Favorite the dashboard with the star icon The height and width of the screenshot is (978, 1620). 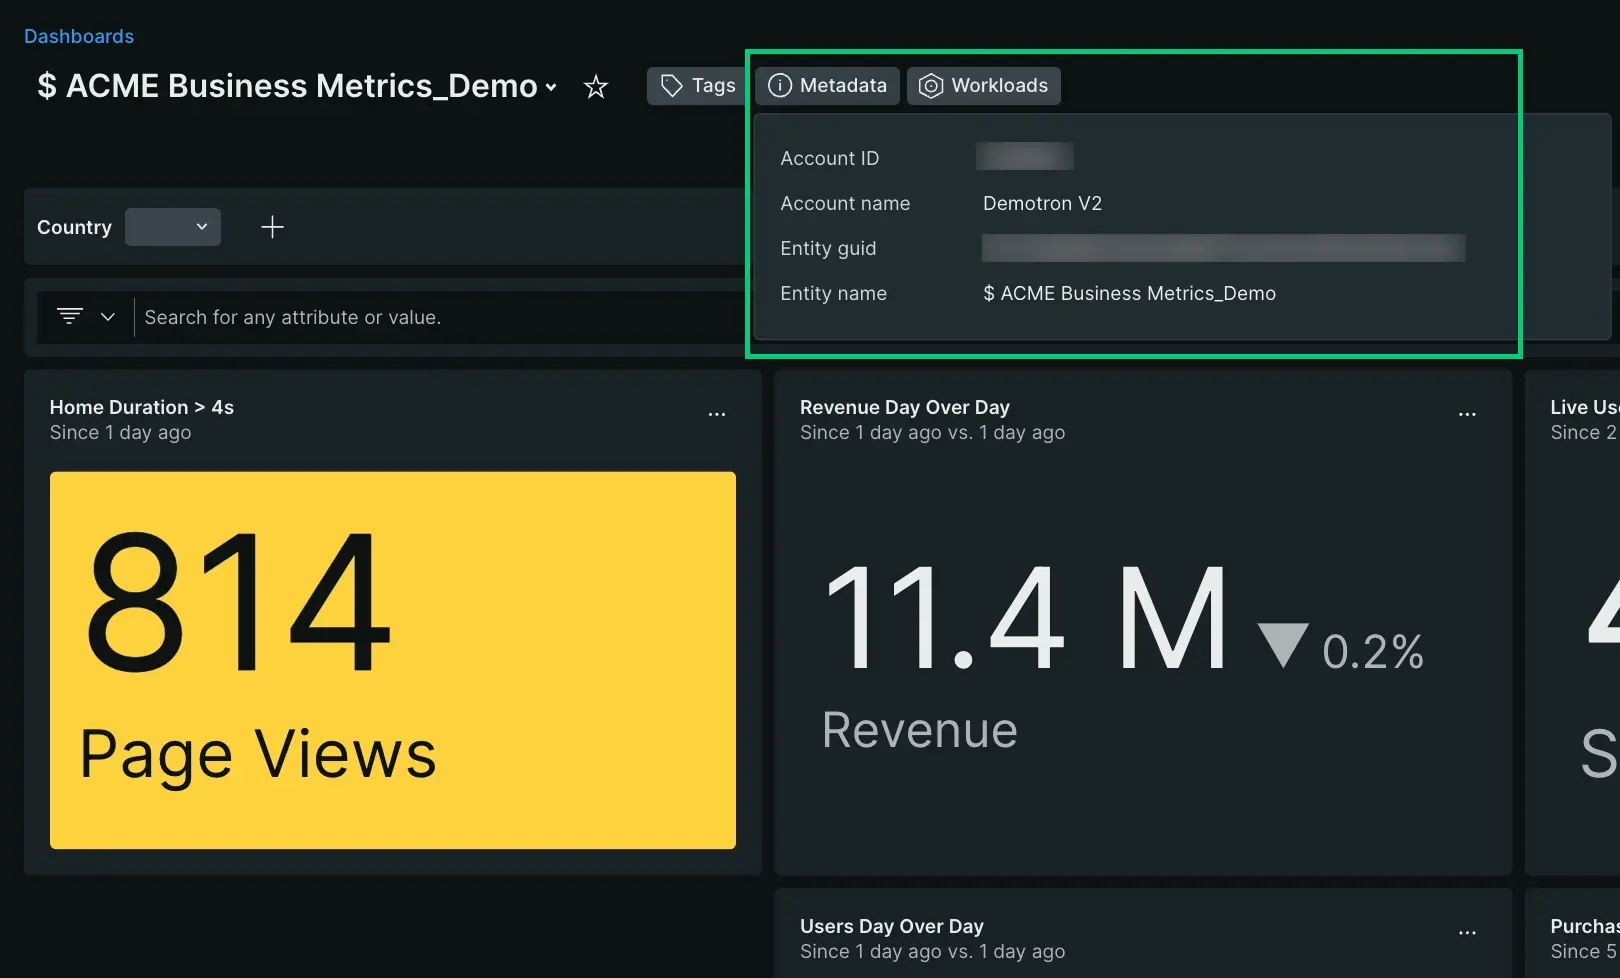pyautogui.click(x=596, y=87)
